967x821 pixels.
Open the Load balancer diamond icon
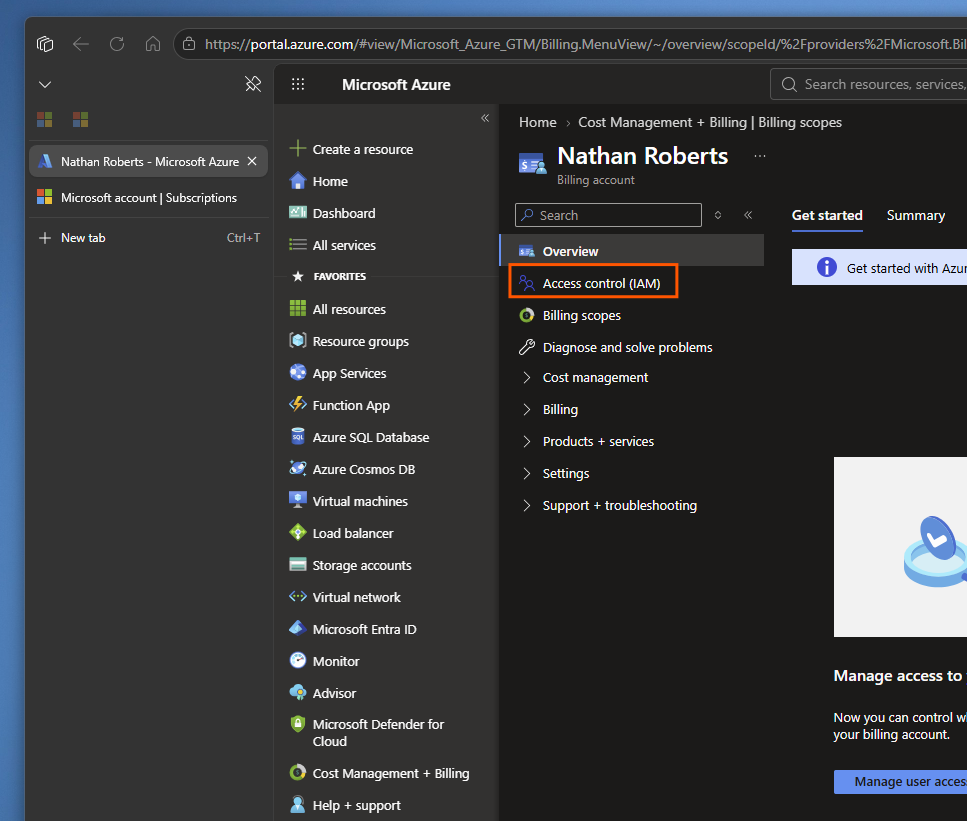tap(298, 533)
